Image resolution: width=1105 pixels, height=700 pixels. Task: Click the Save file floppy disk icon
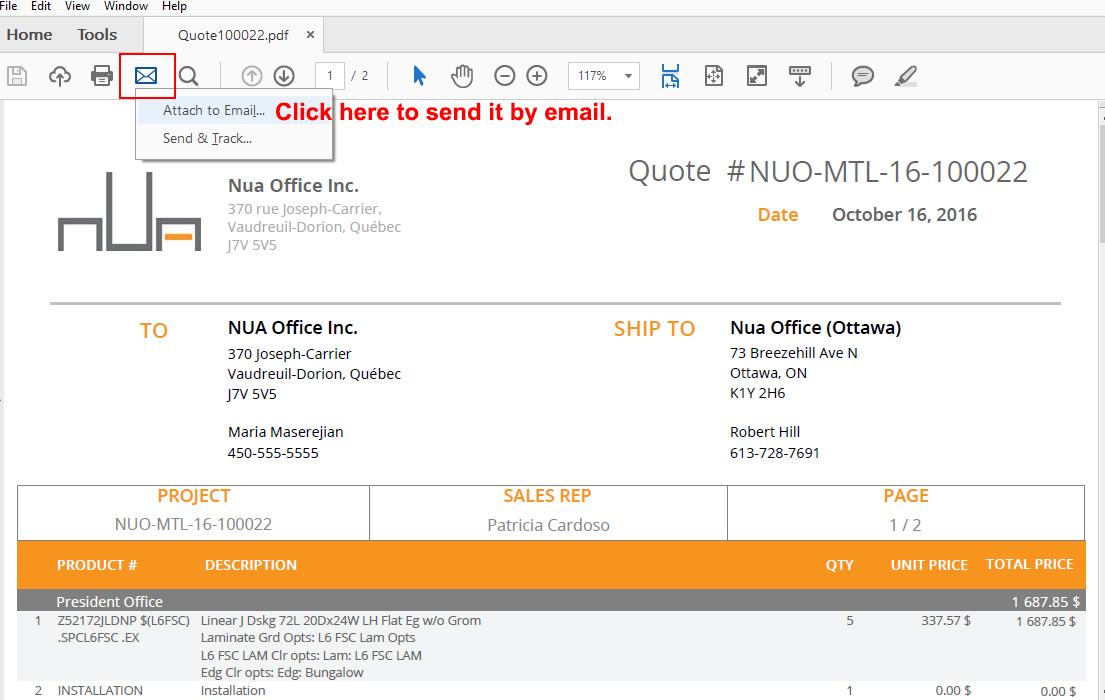17,76
